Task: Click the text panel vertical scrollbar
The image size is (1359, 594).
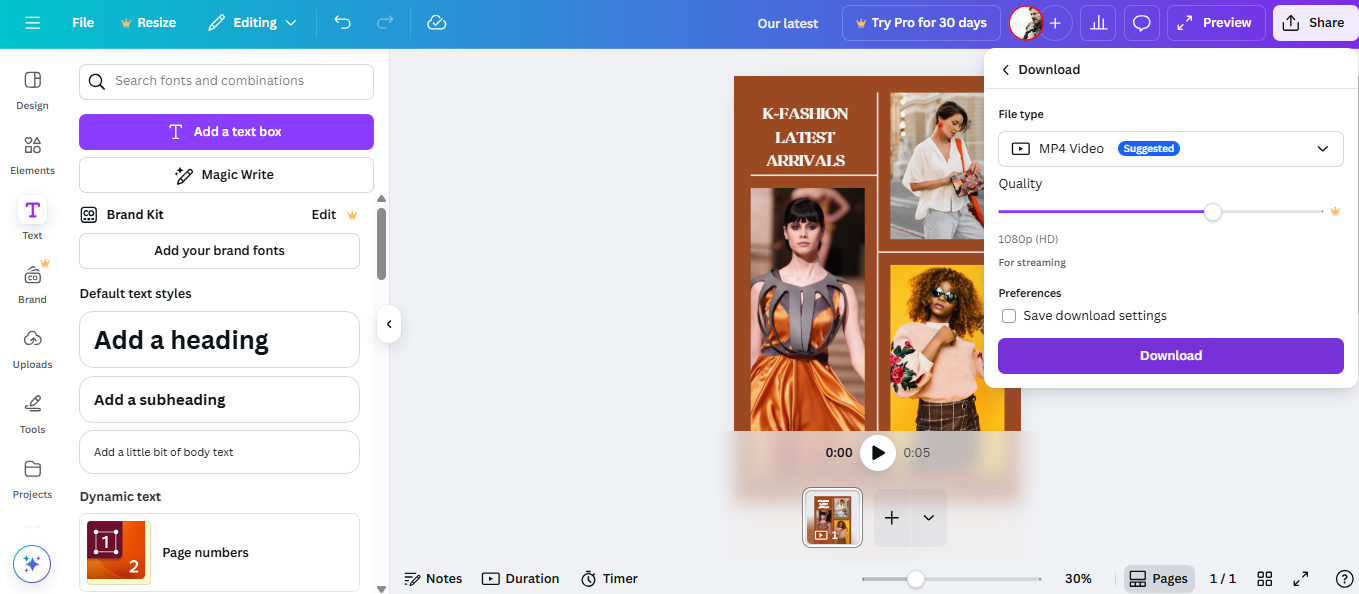Action: point(381,244)
